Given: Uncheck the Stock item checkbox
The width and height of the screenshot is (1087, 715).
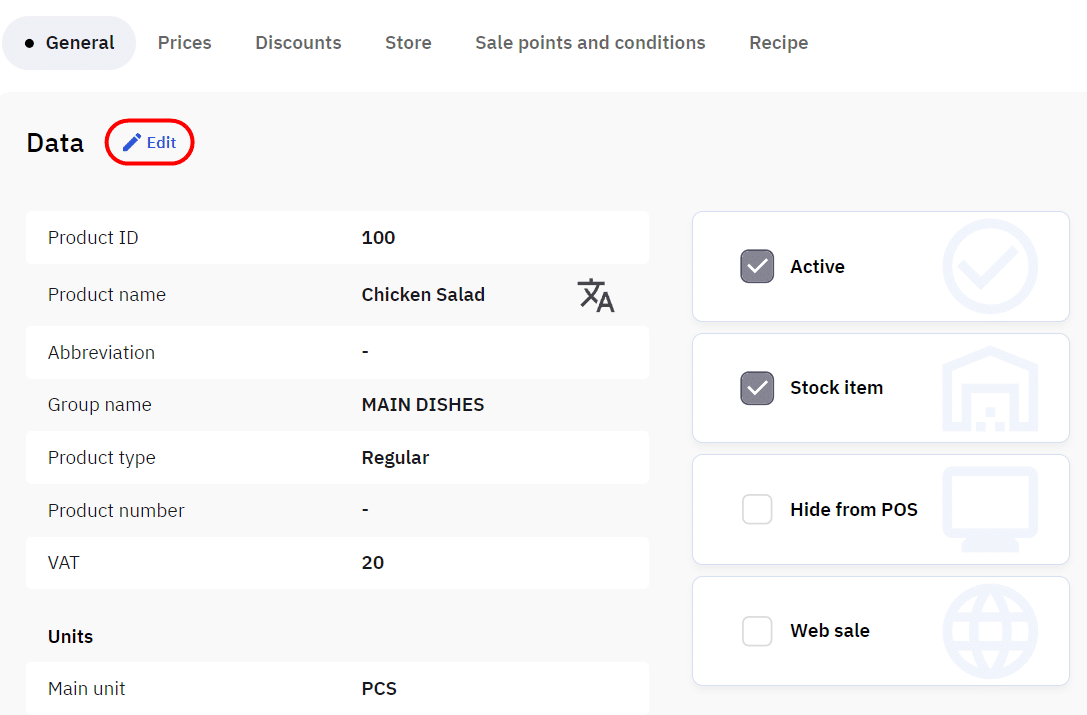Looking at the screenshot, I should point(757,388).
